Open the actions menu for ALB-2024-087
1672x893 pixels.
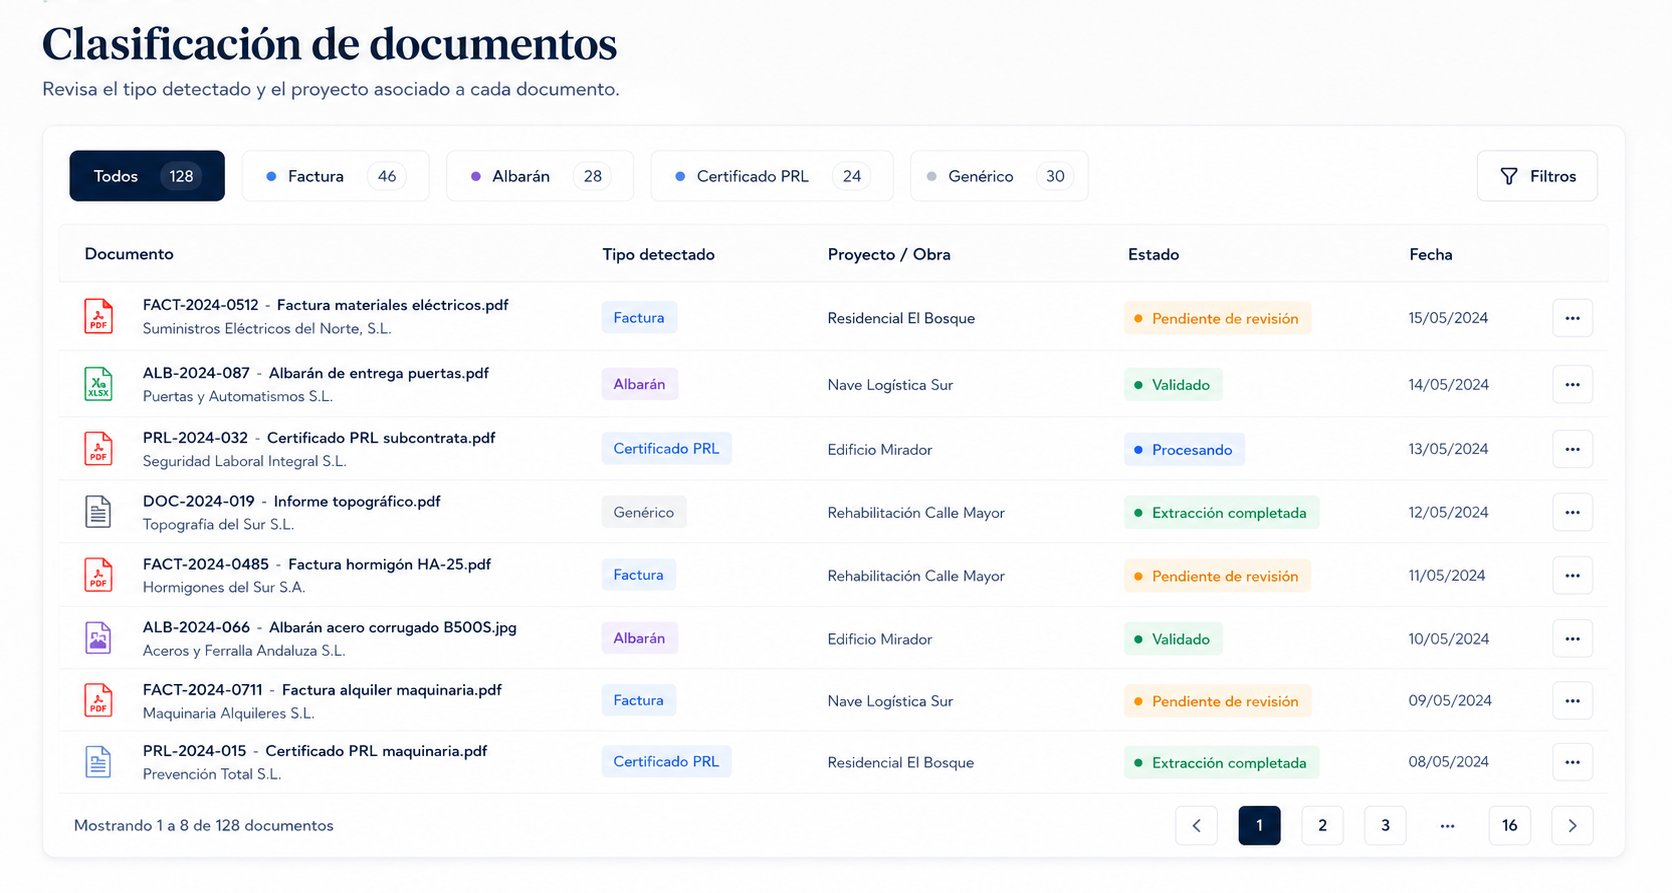(x=1572, y=384)
